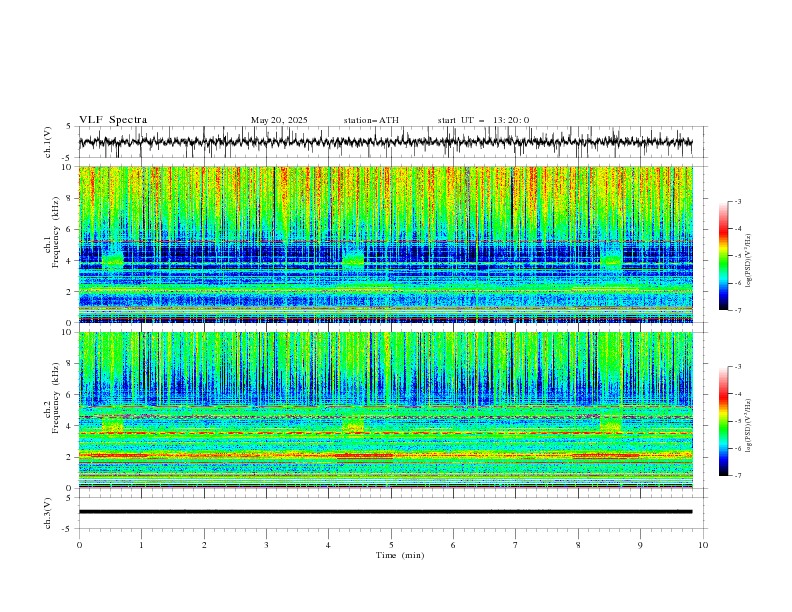Viewport: 792px width, 612px height.
Task: Click inside the ch.1 spectrogram panel
Action: 385,244
